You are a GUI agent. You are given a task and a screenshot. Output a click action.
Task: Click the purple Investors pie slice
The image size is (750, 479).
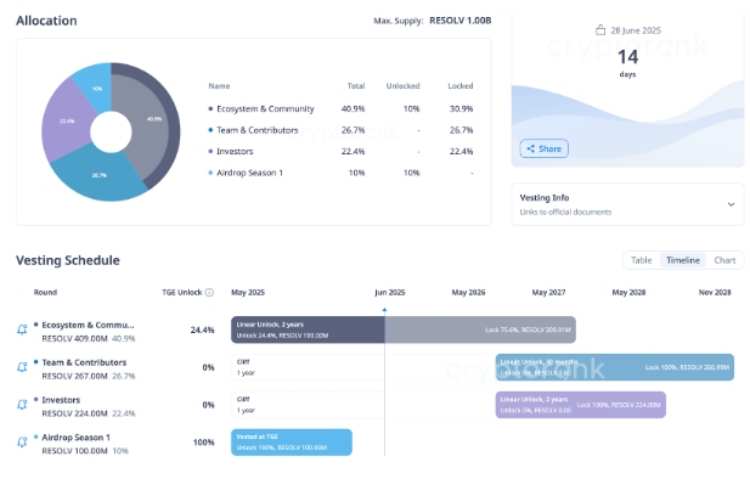(64, 120)
